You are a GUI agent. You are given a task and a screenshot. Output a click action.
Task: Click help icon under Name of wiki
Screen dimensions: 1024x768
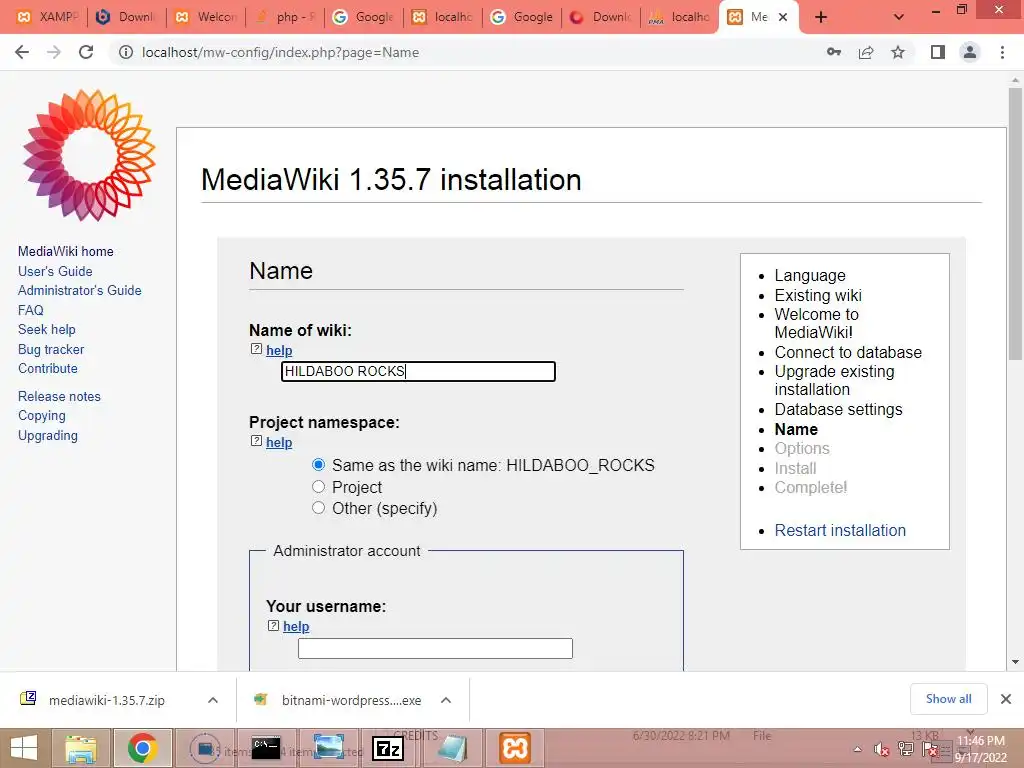pos(256,349)
